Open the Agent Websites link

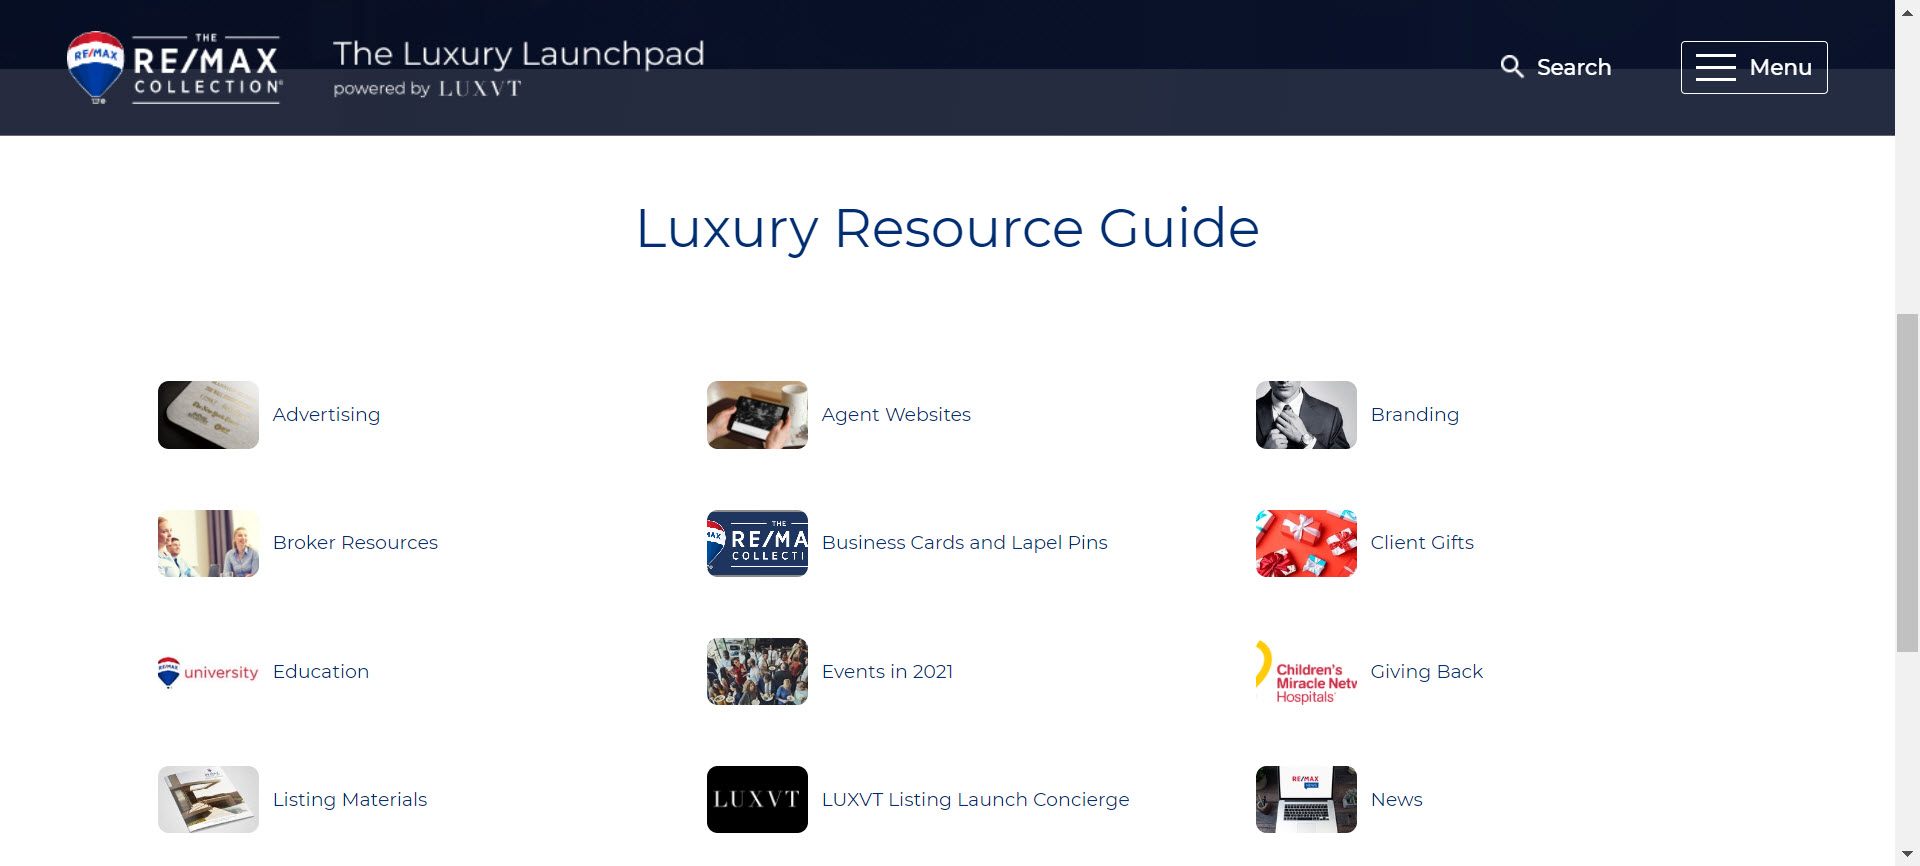[896, 415]
